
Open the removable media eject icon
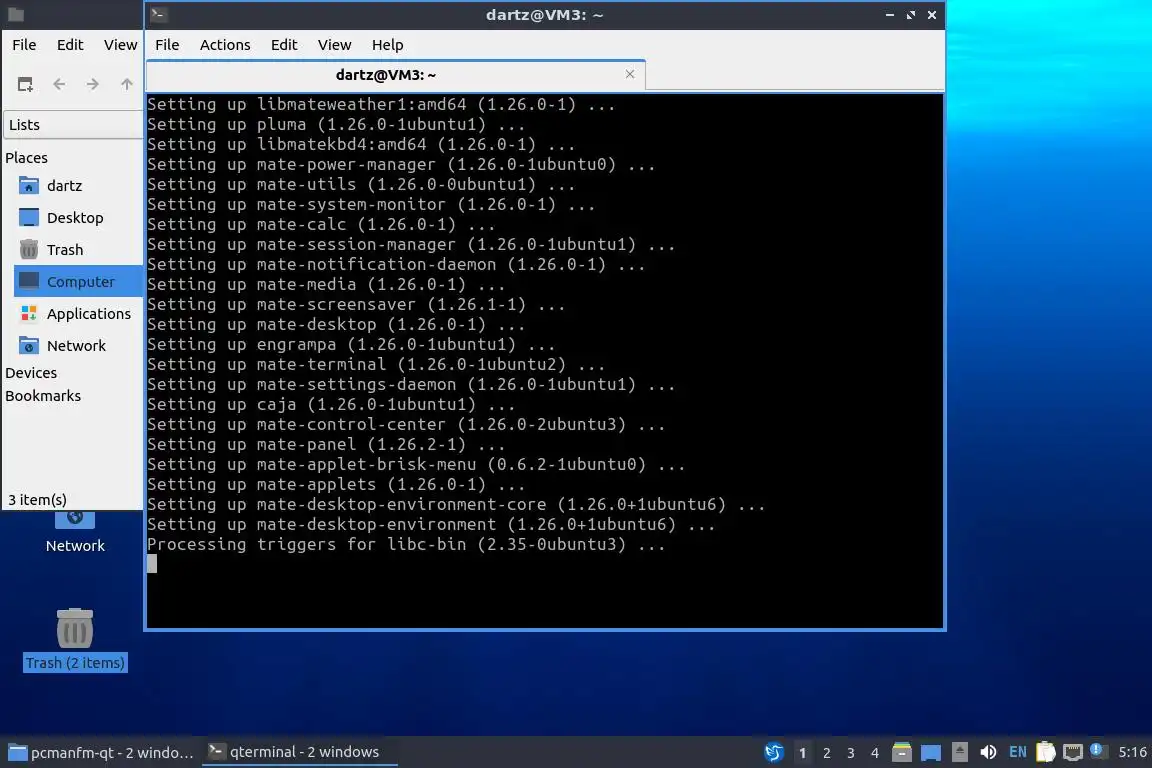coord(960,752)
